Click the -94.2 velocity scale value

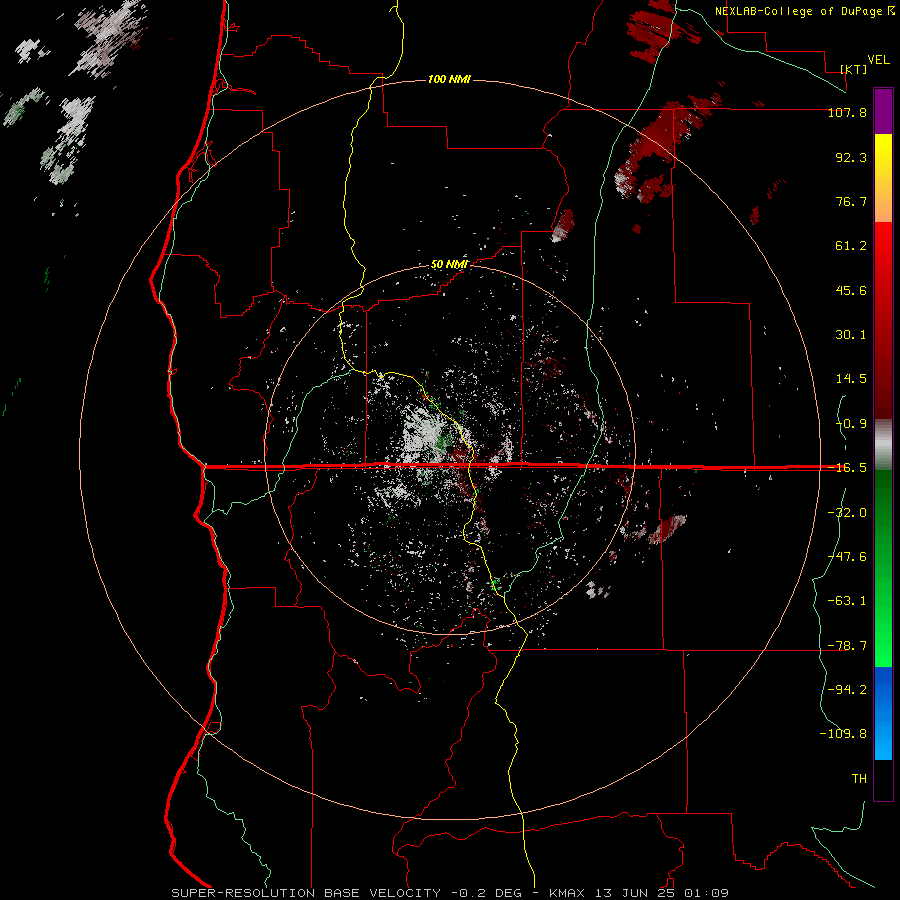point(847,689)
